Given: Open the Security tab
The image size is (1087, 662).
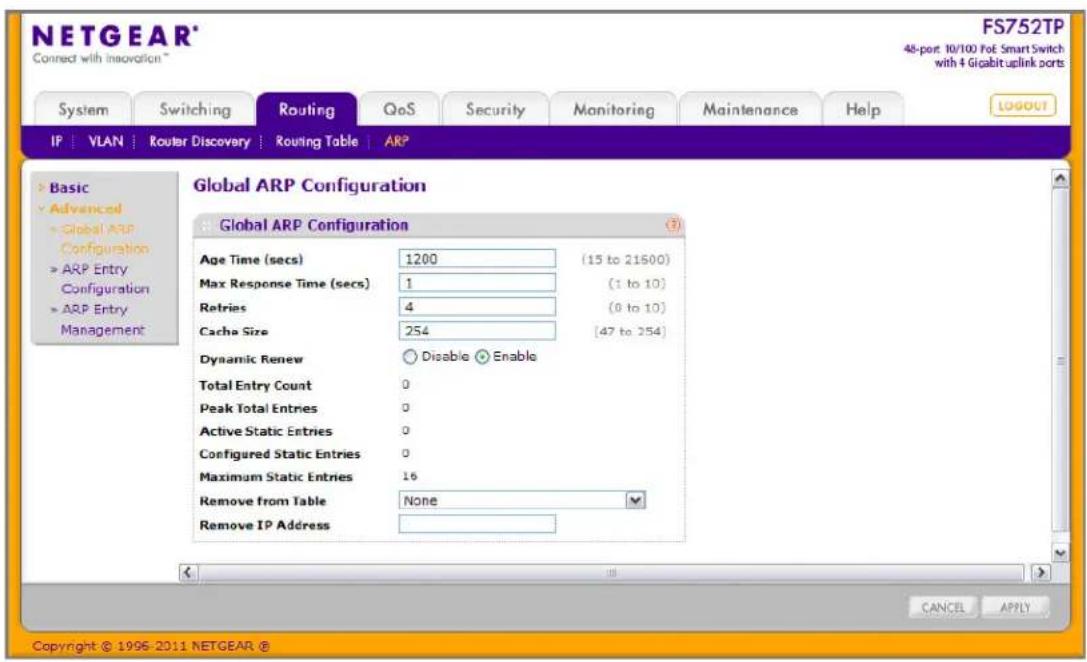Looking at the screenshot, I should 495,110.
